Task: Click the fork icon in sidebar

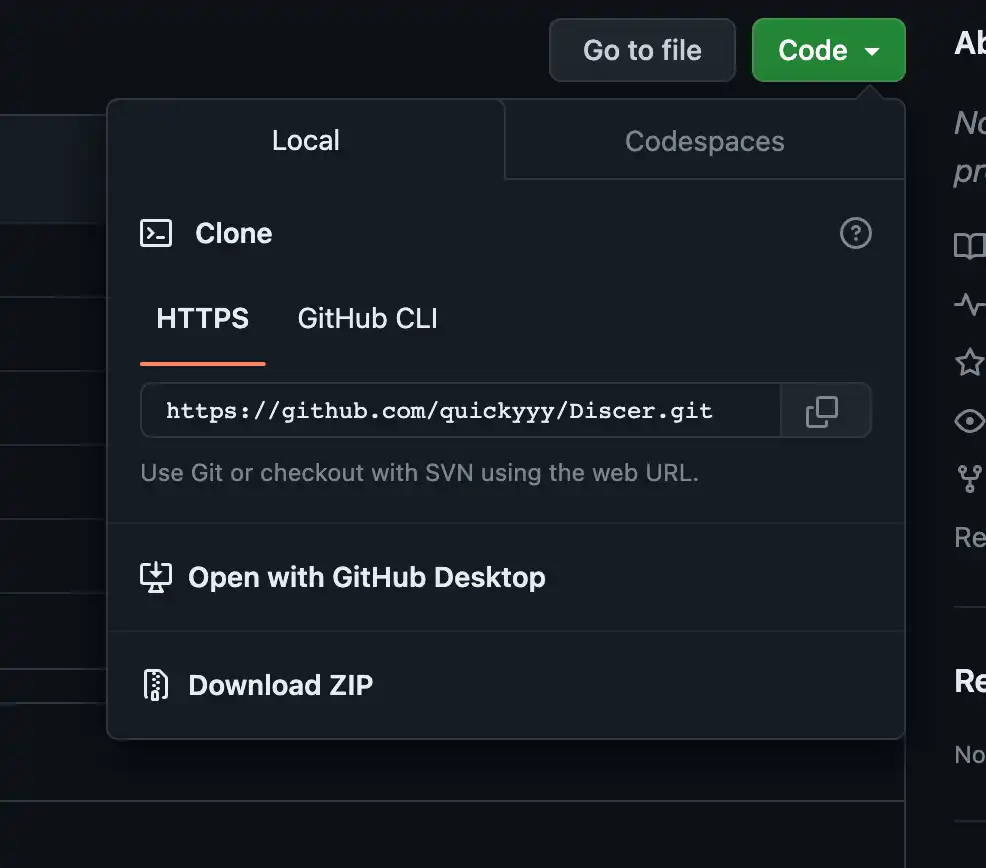Action: pos(969,479)
